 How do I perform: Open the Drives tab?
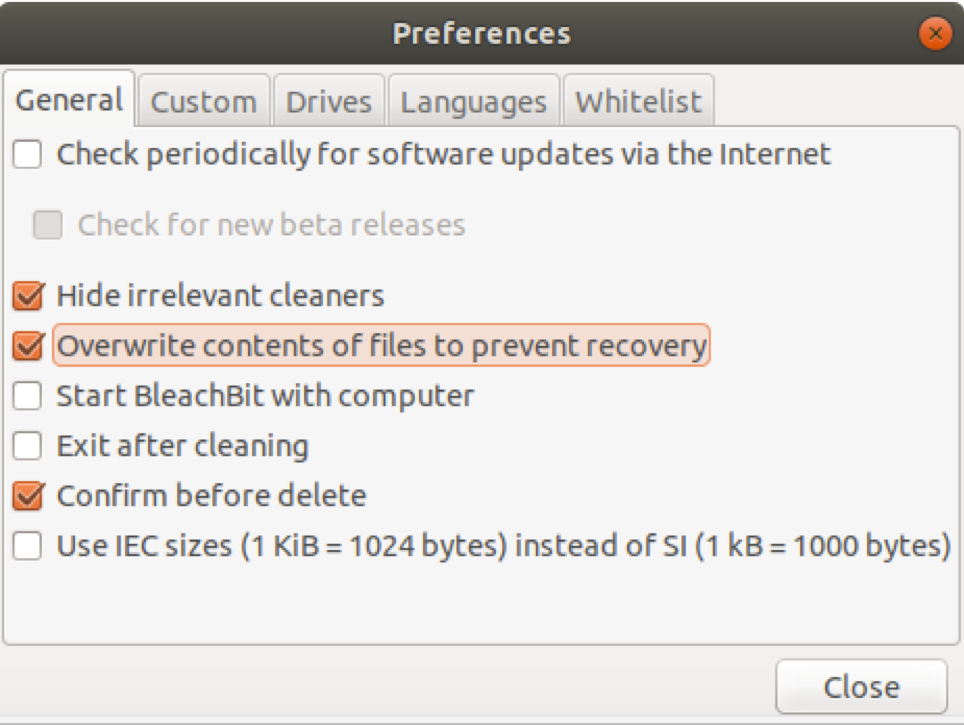tap(329, 102)
